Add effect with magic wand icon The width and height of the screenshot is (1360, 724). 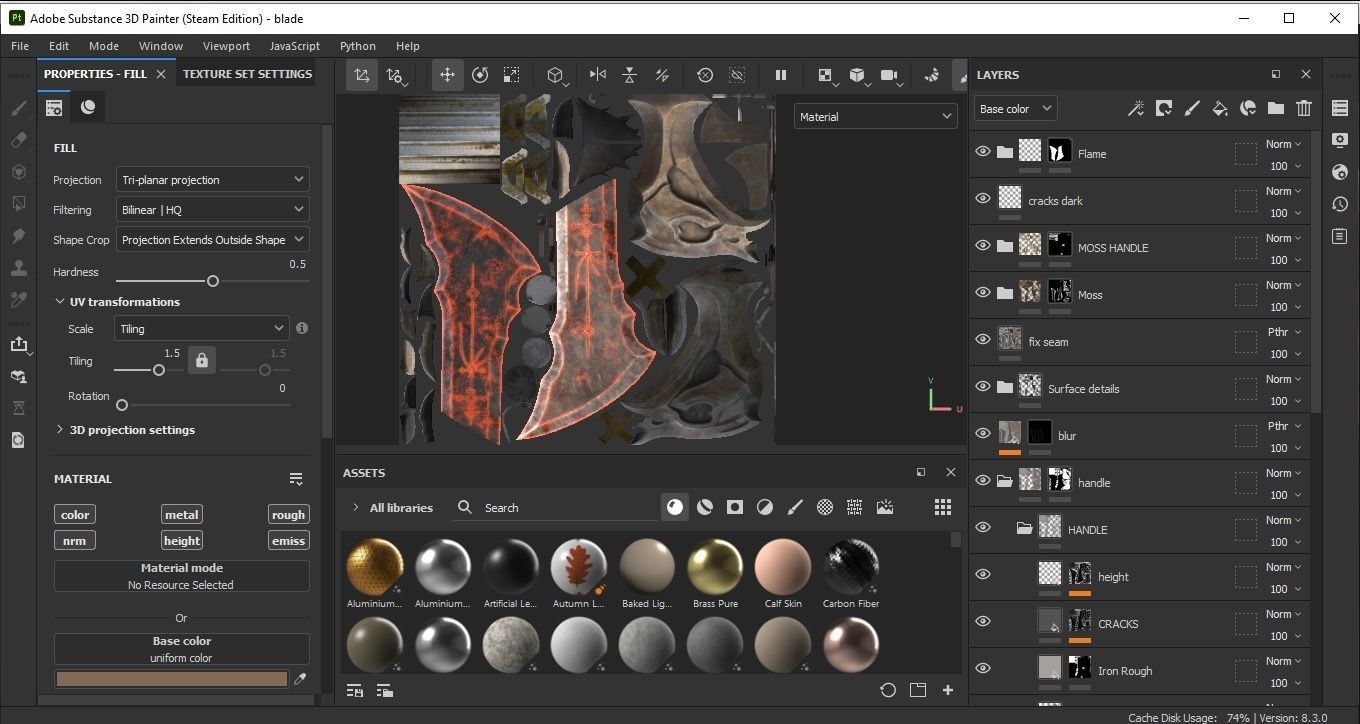click(x=1136, y=108)
